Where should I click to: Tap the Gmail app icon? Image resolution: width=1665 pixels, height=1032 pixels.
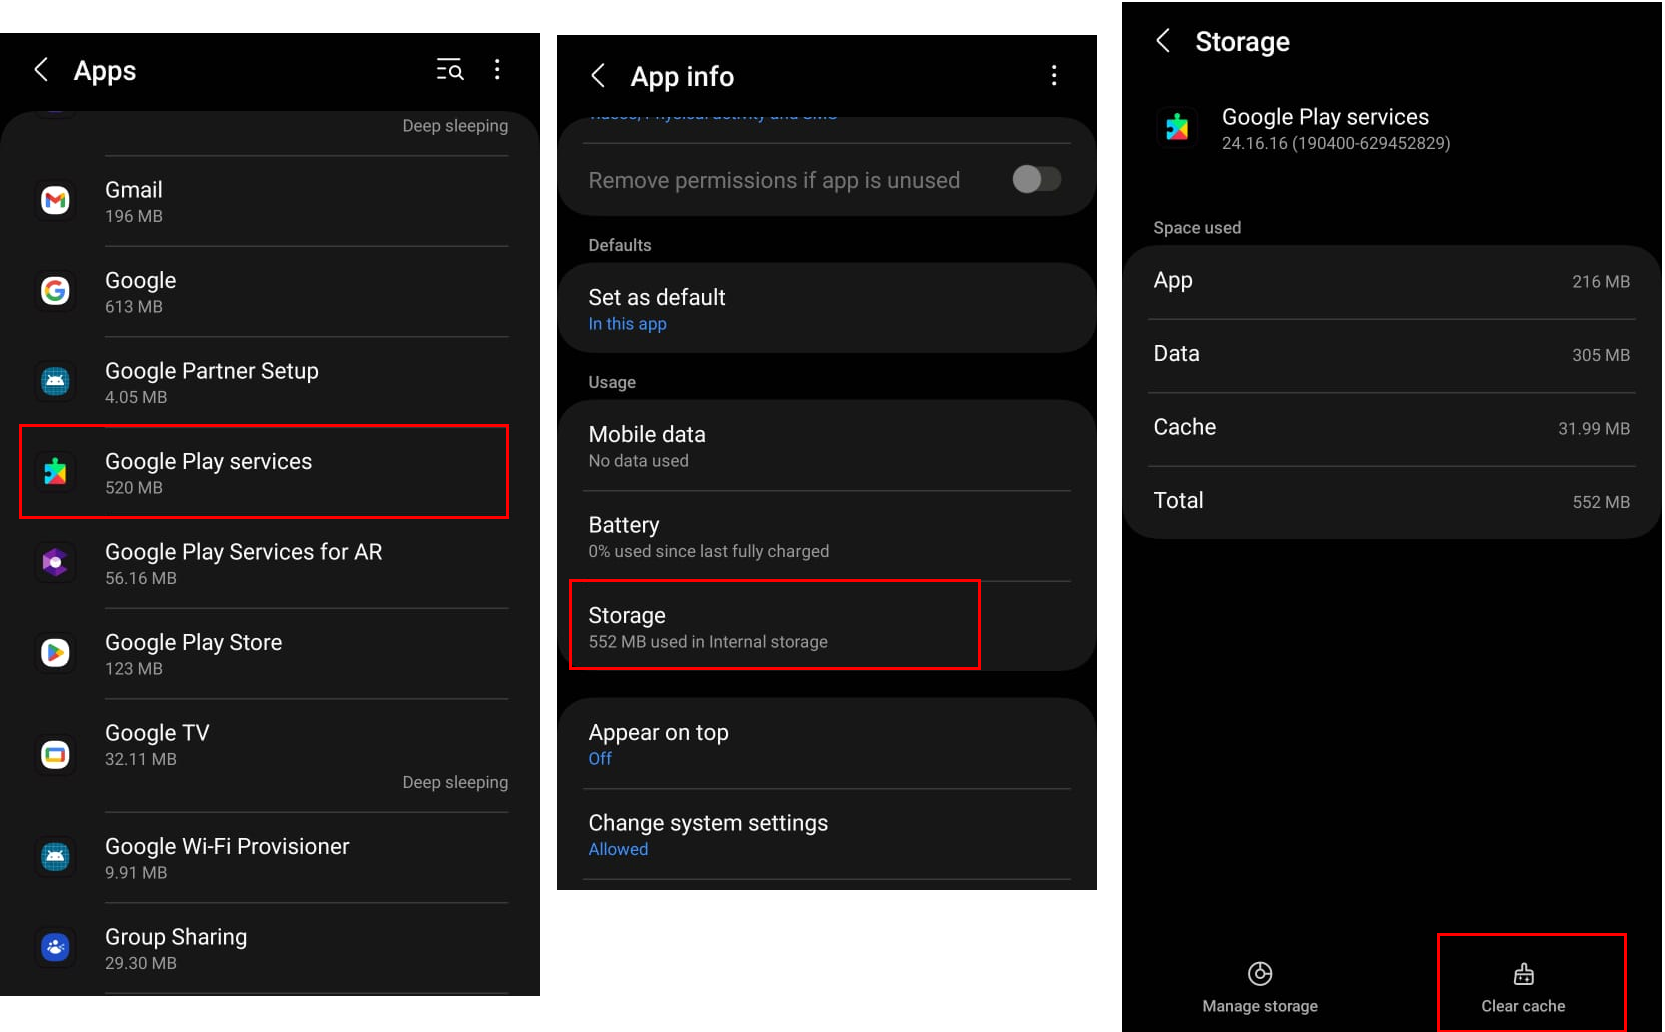tap(55, 201)
